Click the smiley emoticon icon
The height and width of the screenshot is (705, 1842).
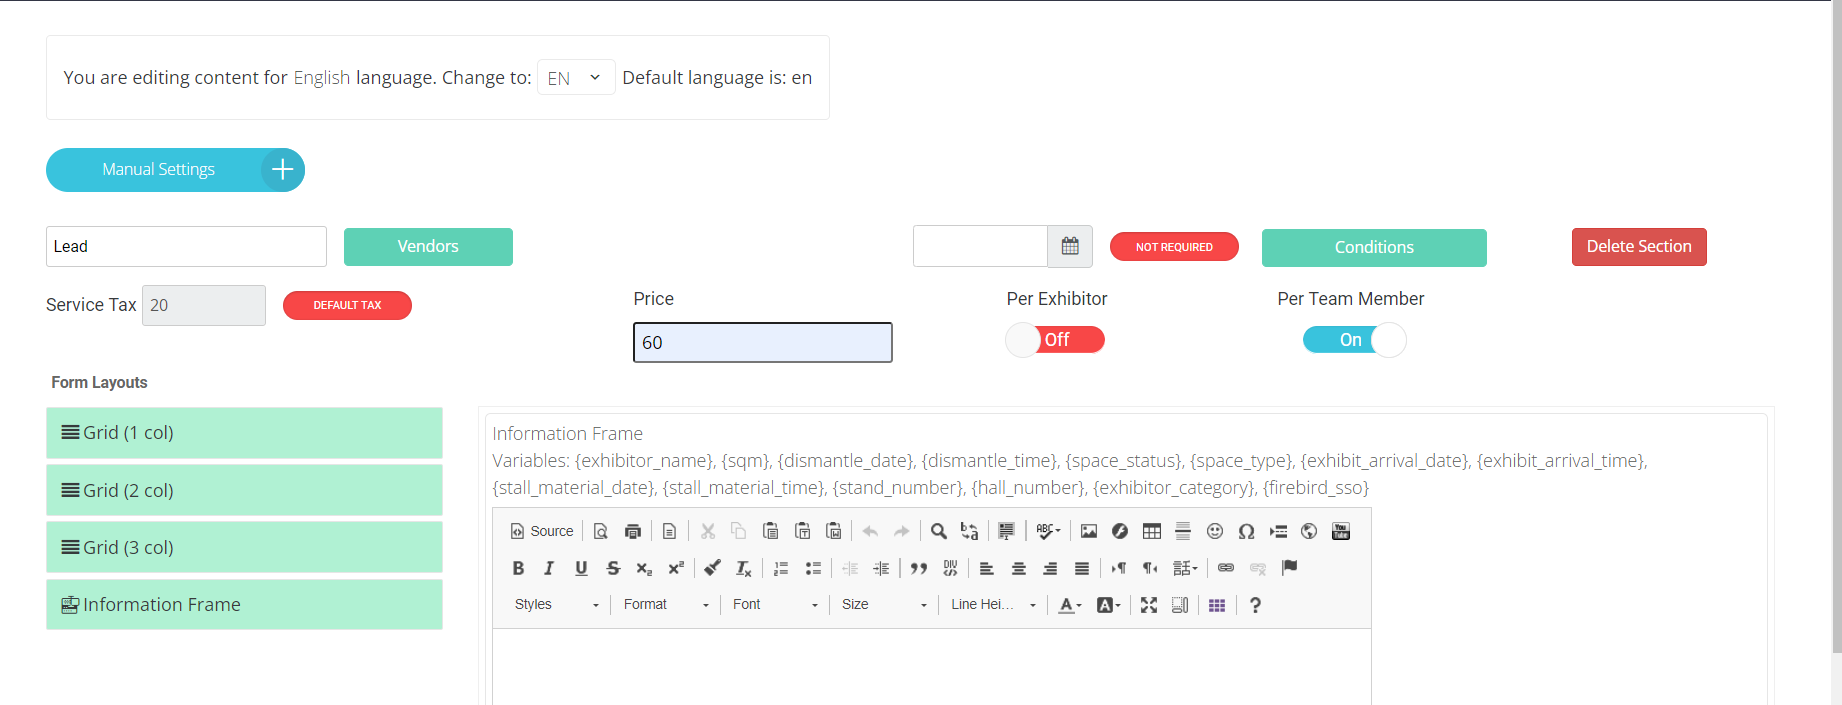click(1215, 531)
